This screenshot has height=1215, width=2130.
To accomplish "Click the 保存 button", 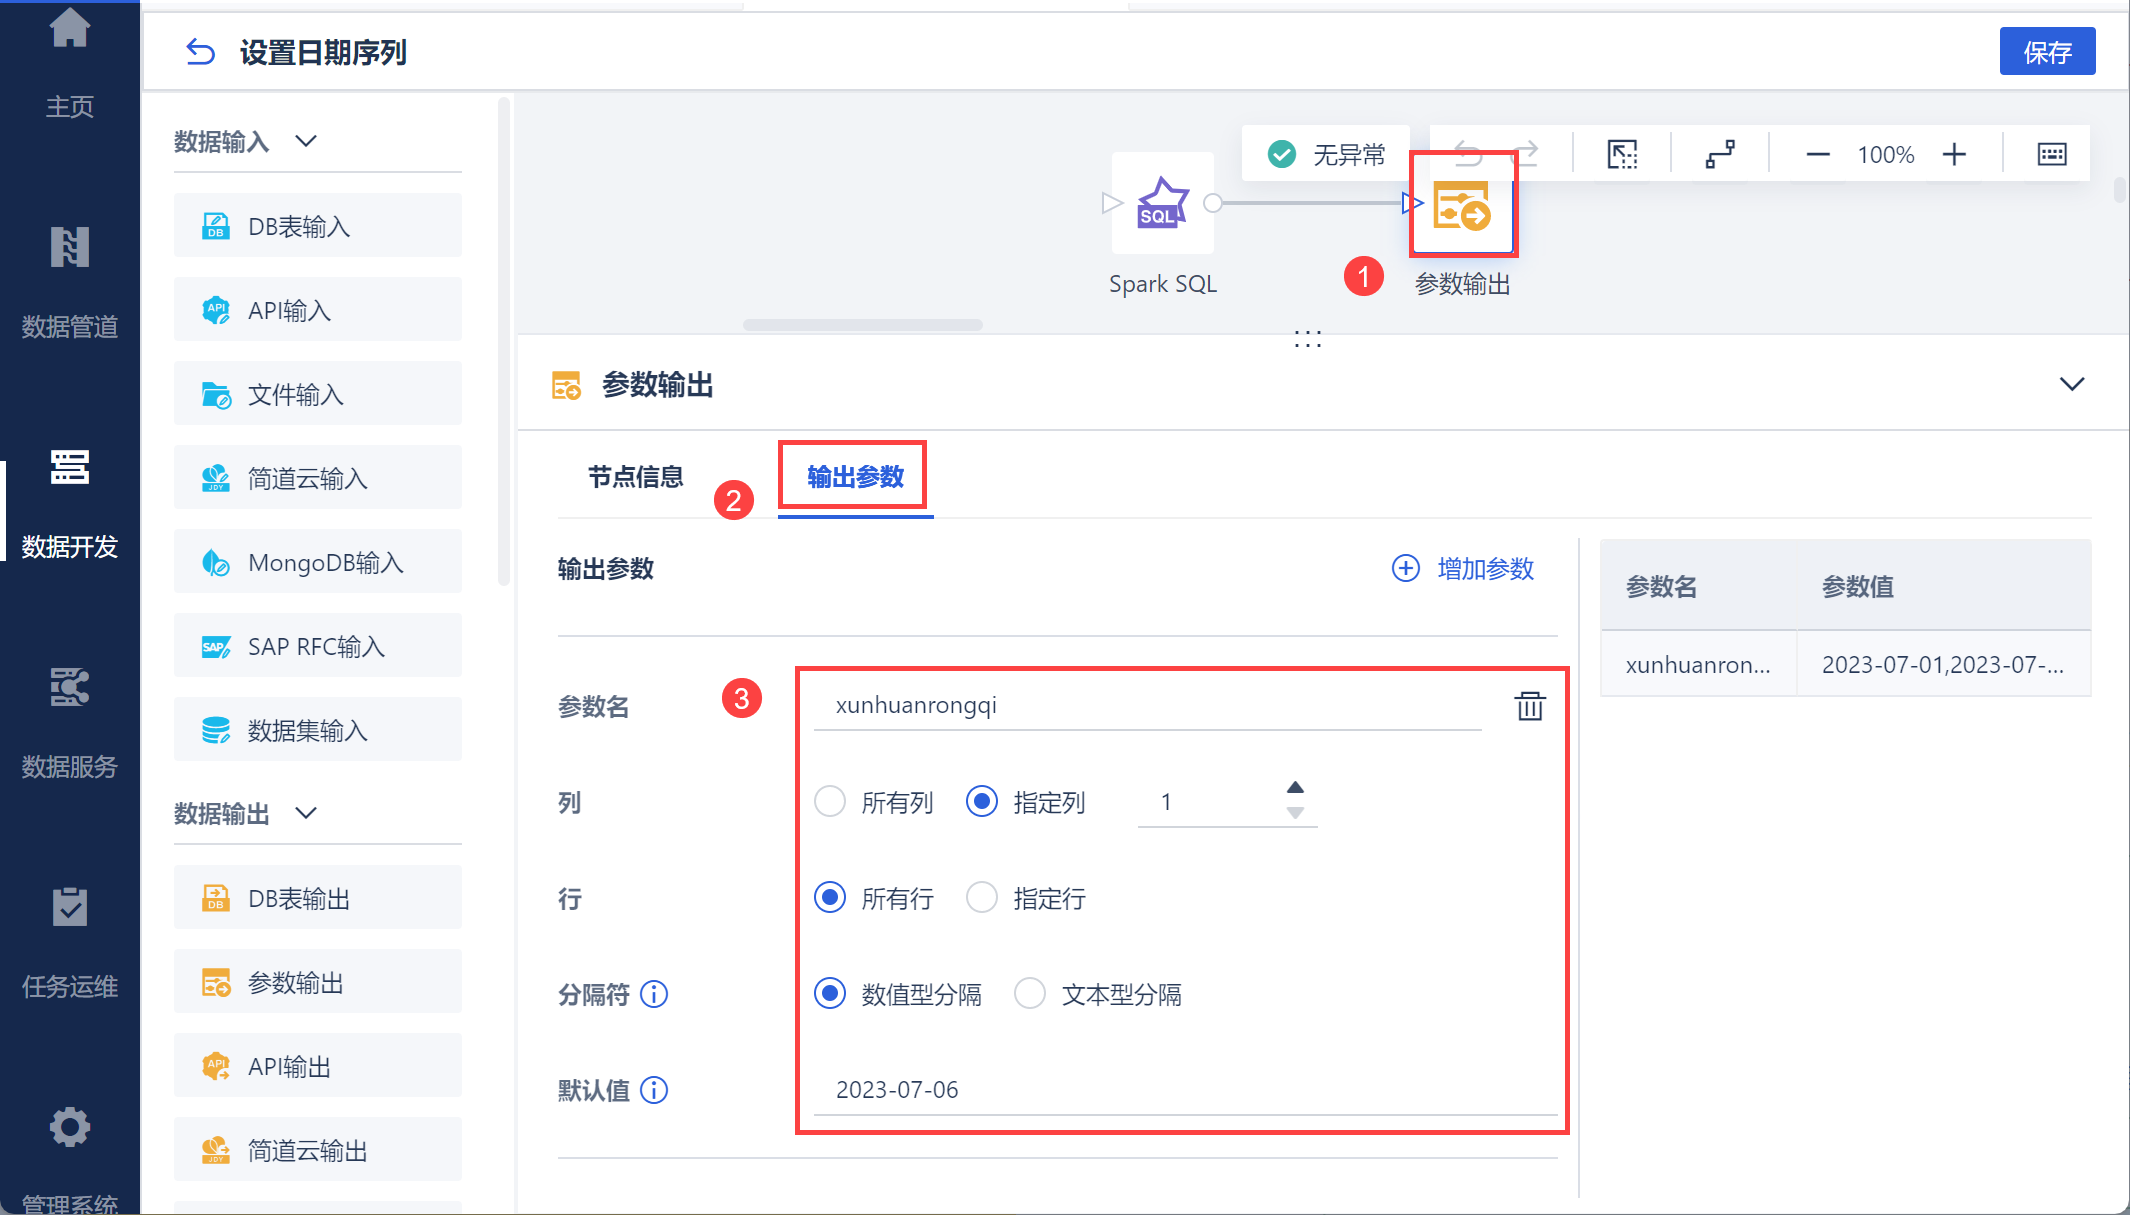I will click(2046, 52).
